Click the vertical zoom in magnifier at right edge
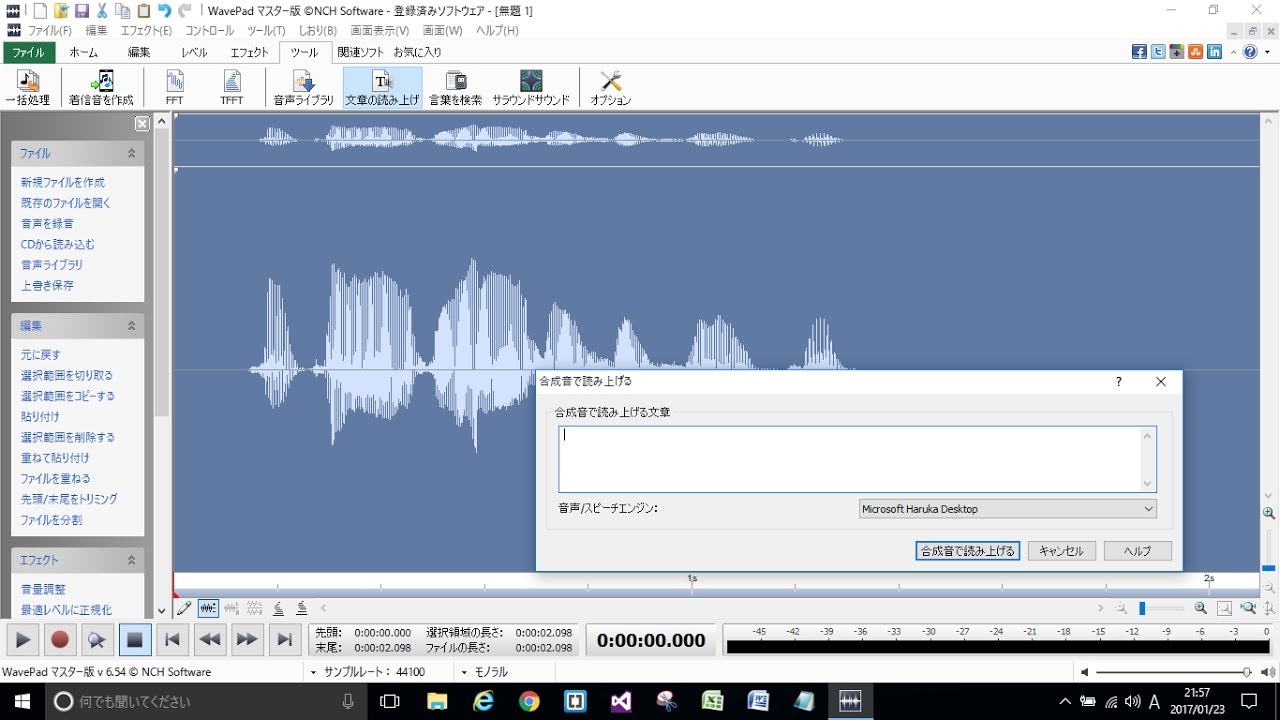Viewport: 1280px width, 720px height. pyautogui.click(x=1269, y=513)
